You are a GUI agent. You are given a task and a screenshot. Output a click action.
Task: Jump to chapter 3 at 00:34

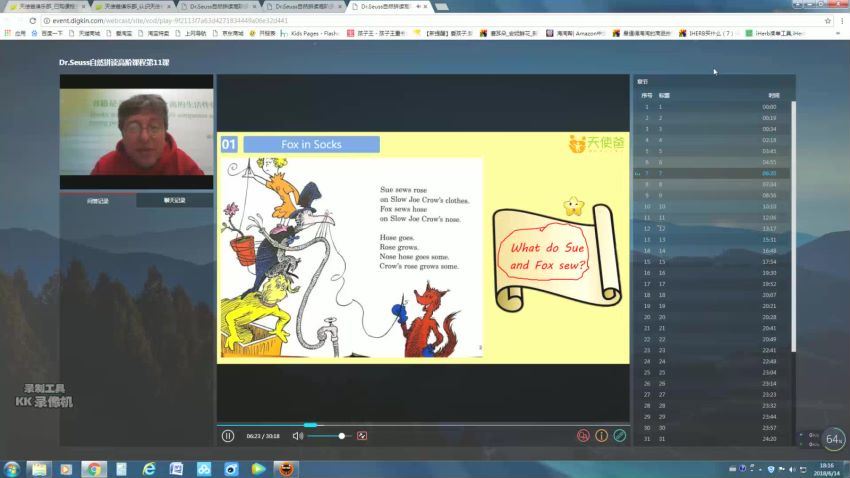pyautogui.click(x=711, y=129)
